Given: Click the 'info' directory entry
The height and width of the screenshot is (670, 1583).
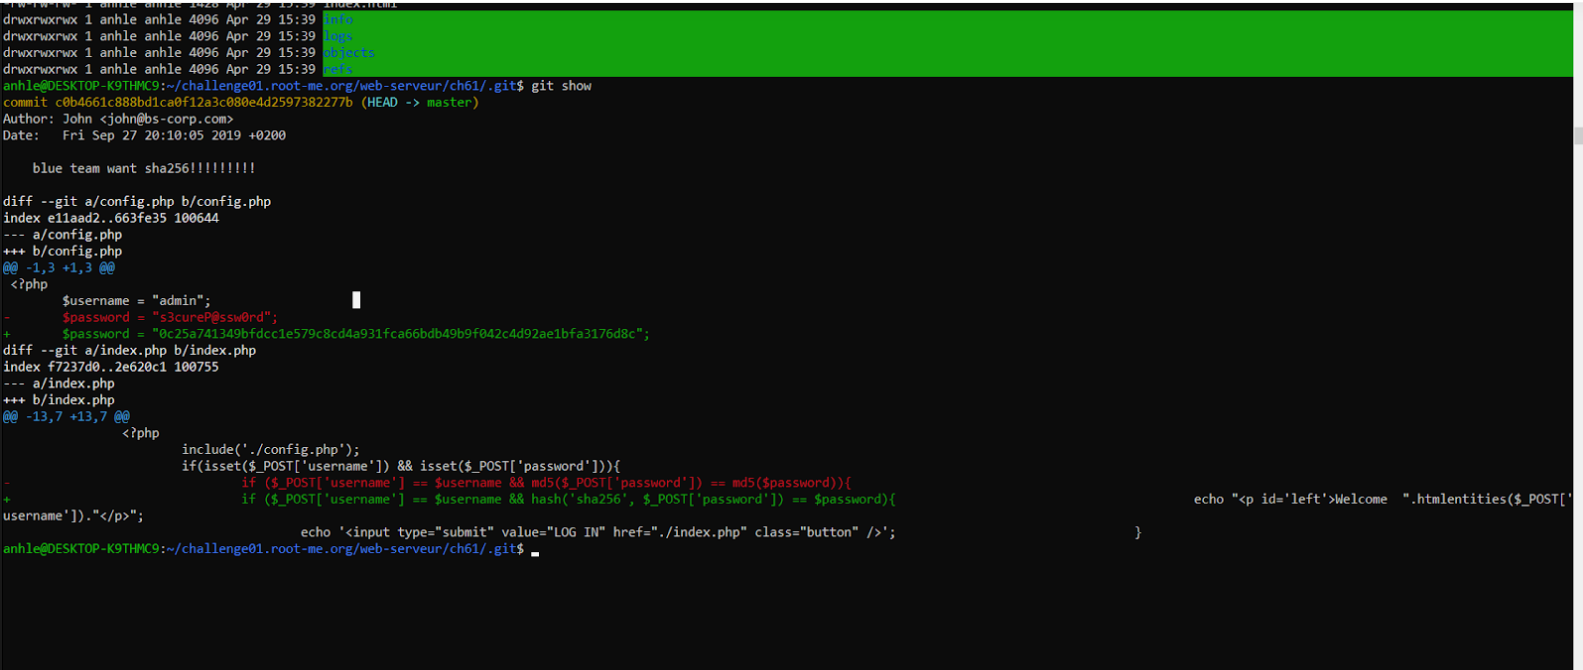Looking at the screenshot, I should pos(338,19).
